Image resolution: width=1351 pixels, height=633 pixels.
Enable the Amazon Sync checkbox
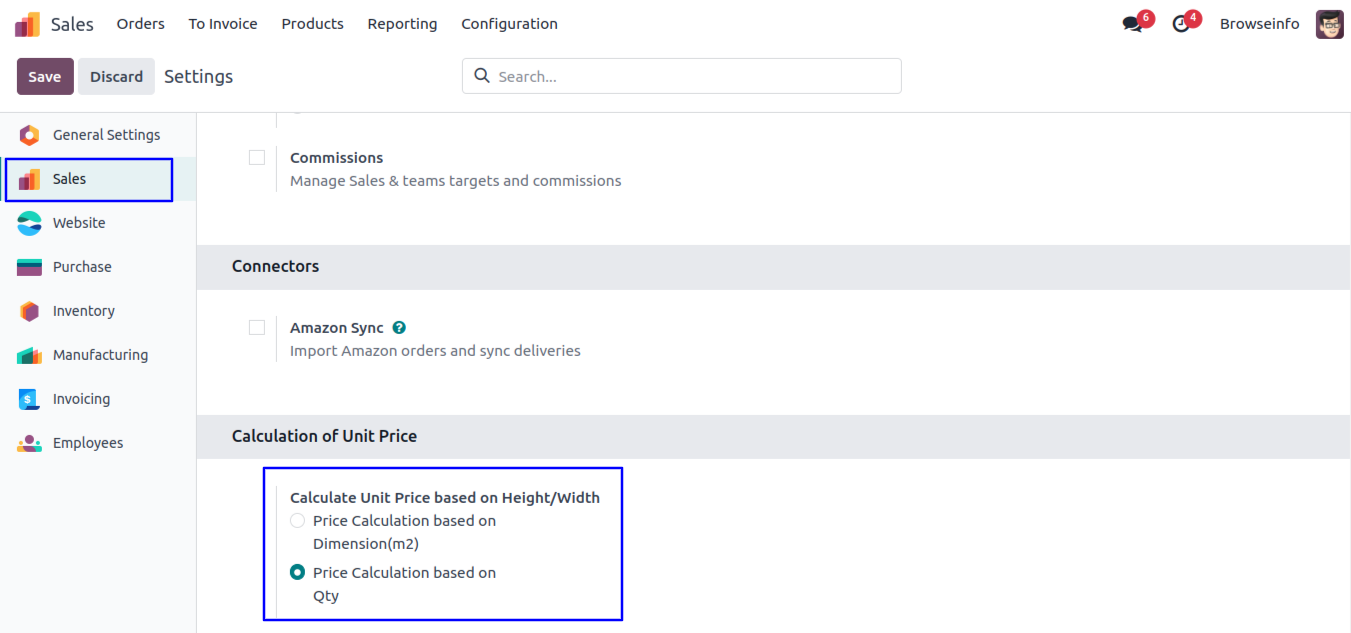tap(257, 327)
